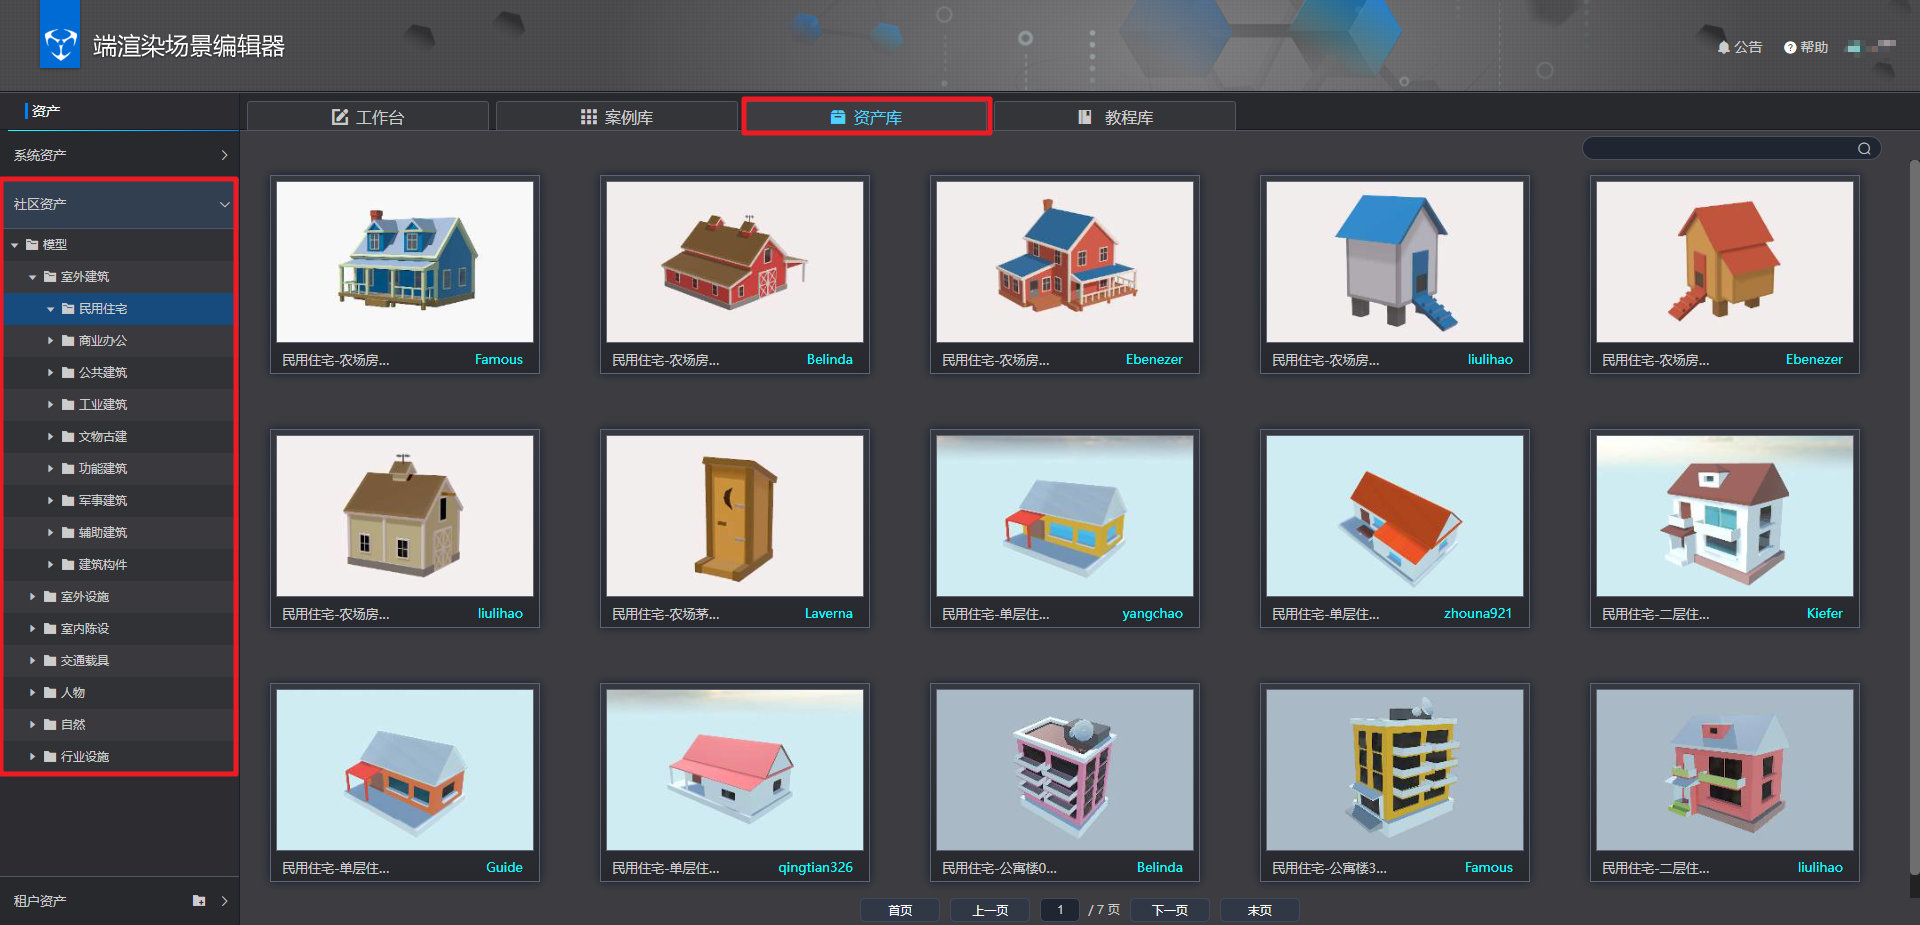Open red barn thumbnail by Belinda
Viewport: 1920px width, 925px height.
735,262
